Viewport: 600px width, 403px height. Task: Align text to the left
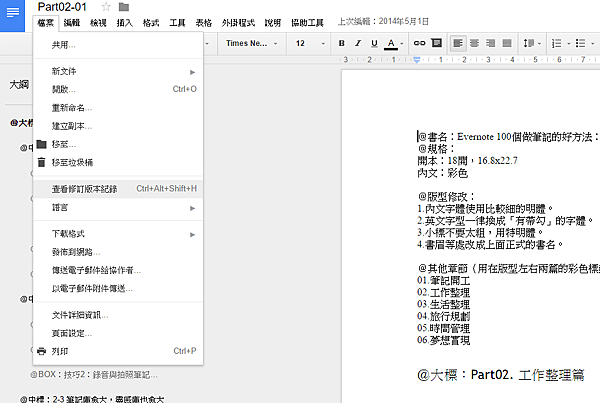458,43
